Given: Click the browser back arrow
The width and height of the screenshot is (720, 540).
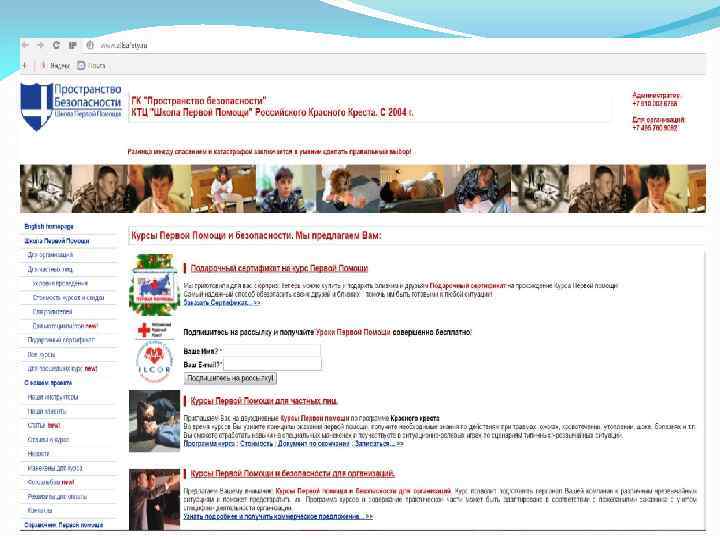Looking at the screenshot, I should point(26,45).
